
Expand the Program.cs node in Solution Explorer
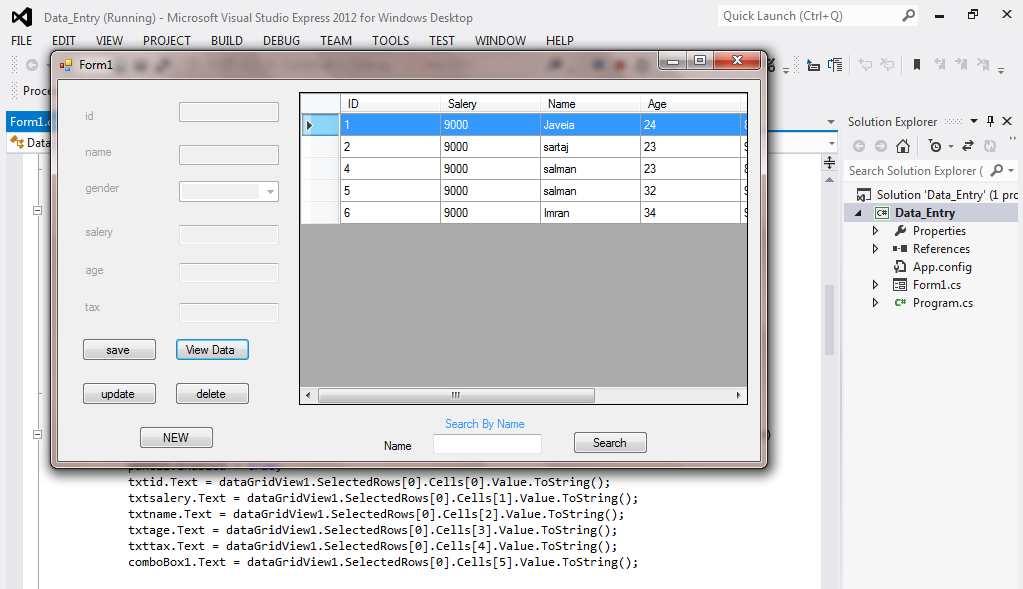point(876,303)
